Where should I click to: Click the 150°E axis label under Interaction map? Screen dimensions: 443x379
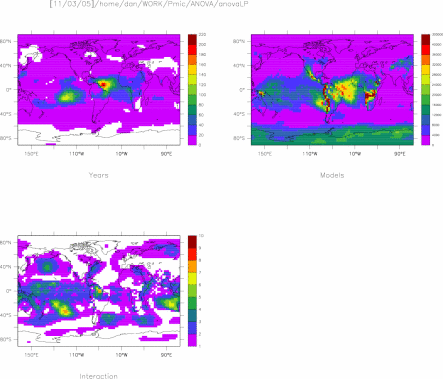pos(32,355)
